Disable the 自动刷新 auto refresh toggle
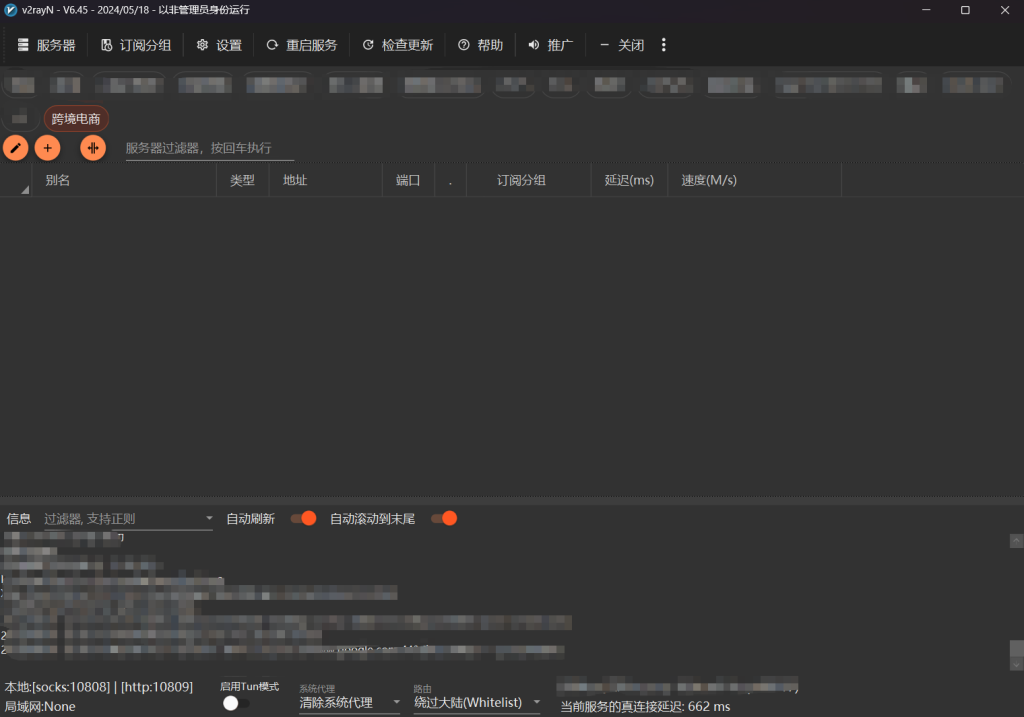1024x717 pixels. (x=303, y=518)
